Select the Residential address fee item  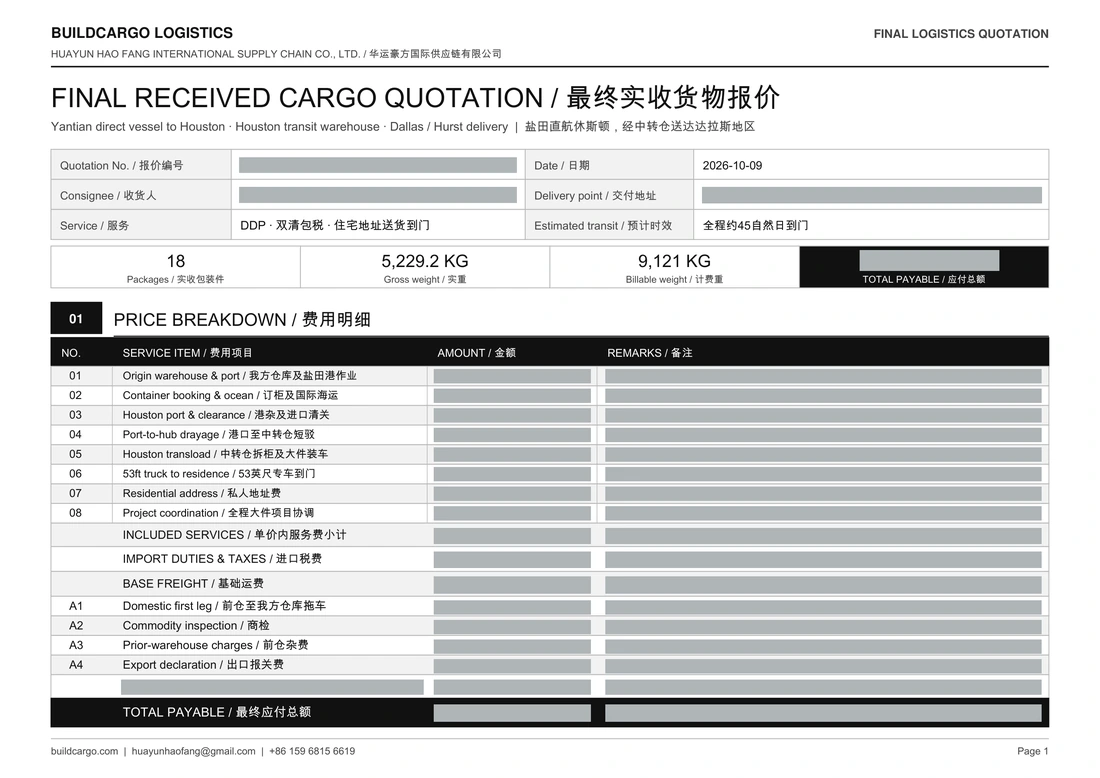click(201, 494)
